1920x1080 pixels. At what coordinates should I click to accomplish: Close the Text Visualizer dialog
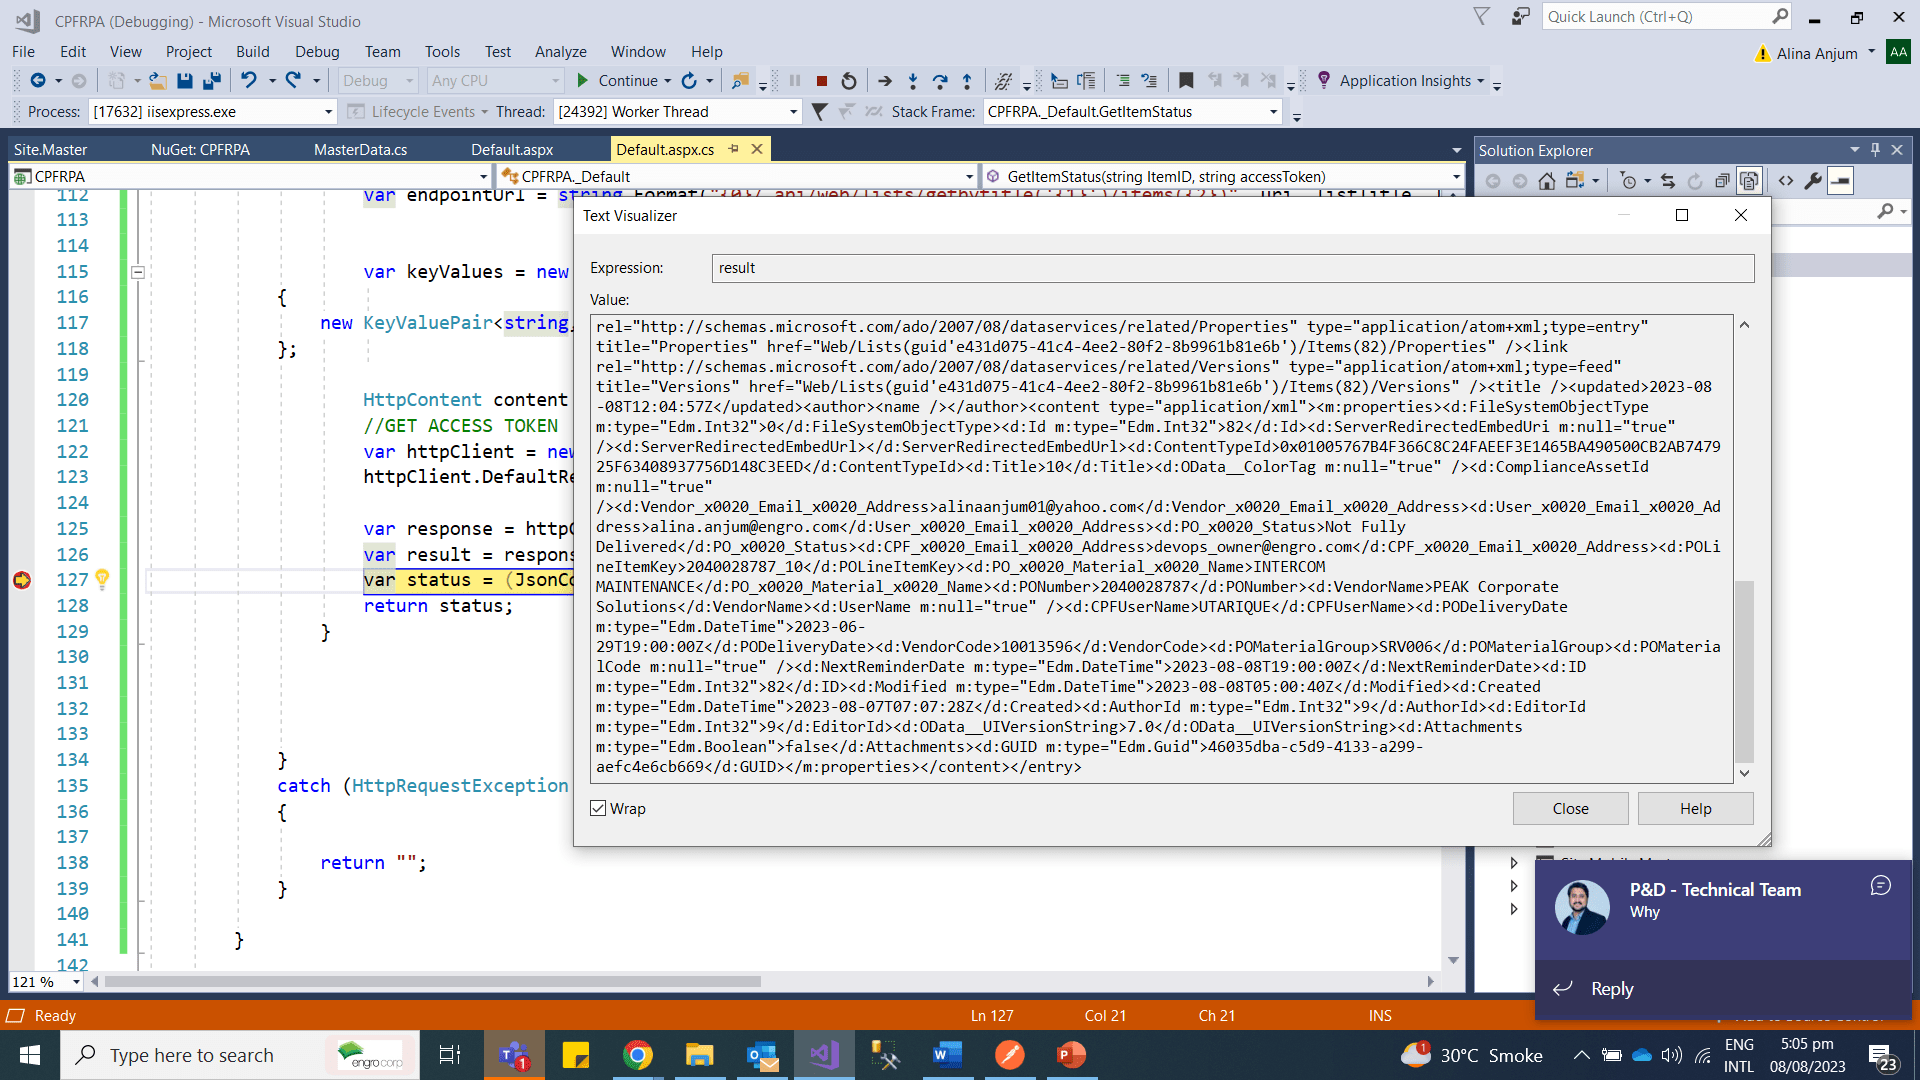[x=1740, y=215]
